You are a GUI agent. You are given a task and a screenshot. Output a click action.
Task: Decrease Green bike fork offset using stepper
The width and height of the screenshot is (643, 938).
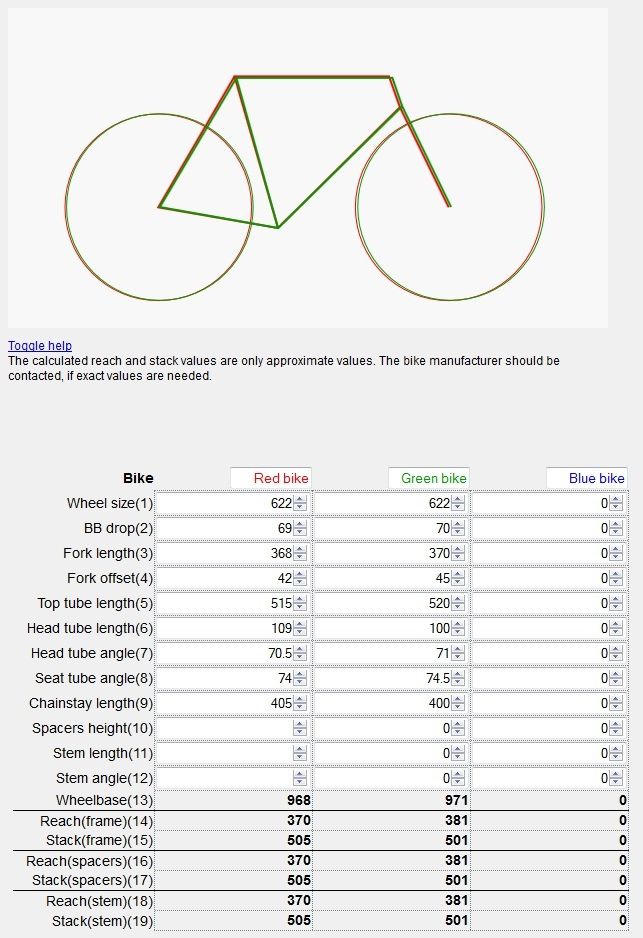pyautogui.click(x=458, y=582)
